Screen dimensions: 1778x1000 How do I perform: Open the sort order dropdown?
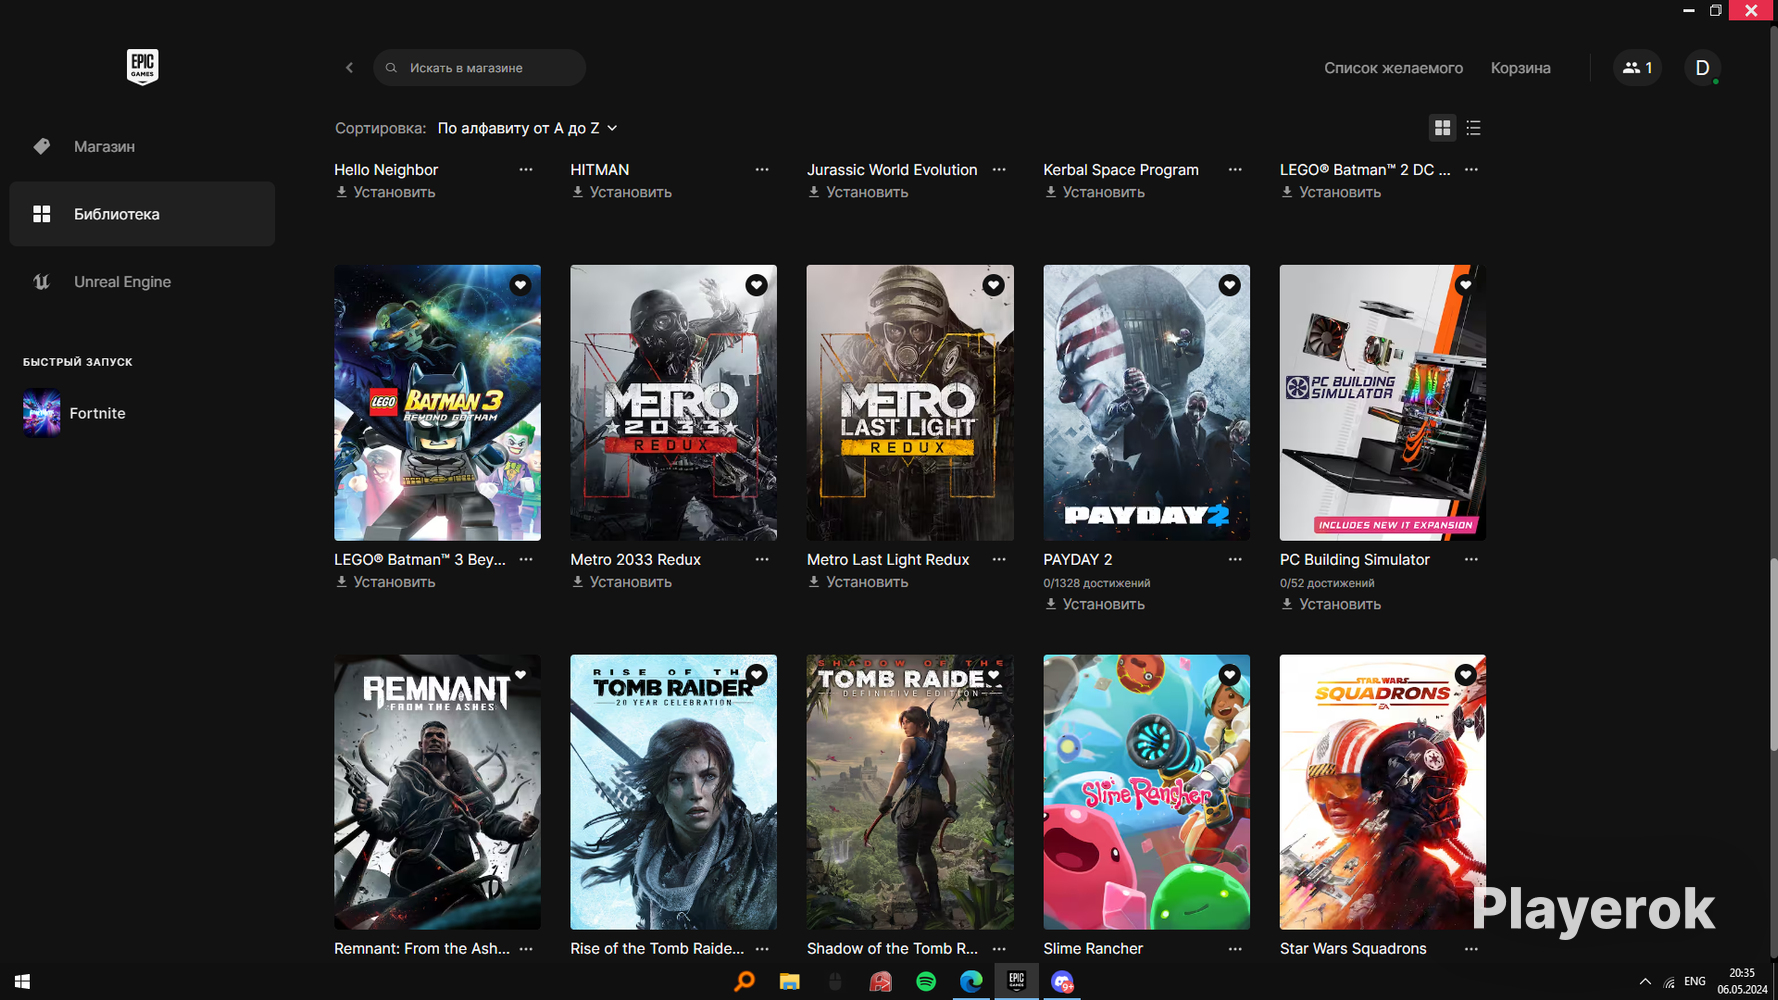point(527,128)
